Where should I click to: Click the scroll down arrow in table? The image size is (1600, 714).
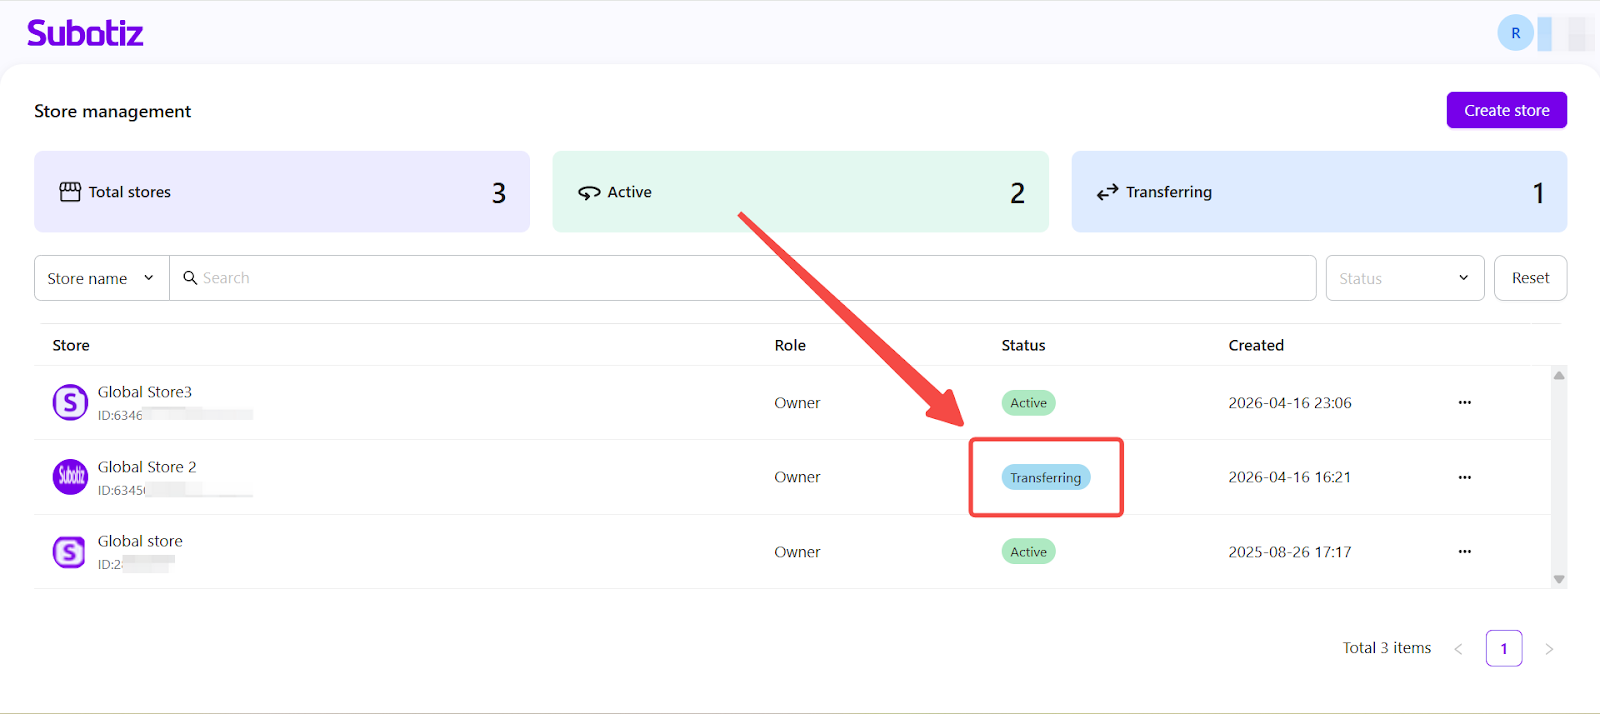[x=1558, y=579]
